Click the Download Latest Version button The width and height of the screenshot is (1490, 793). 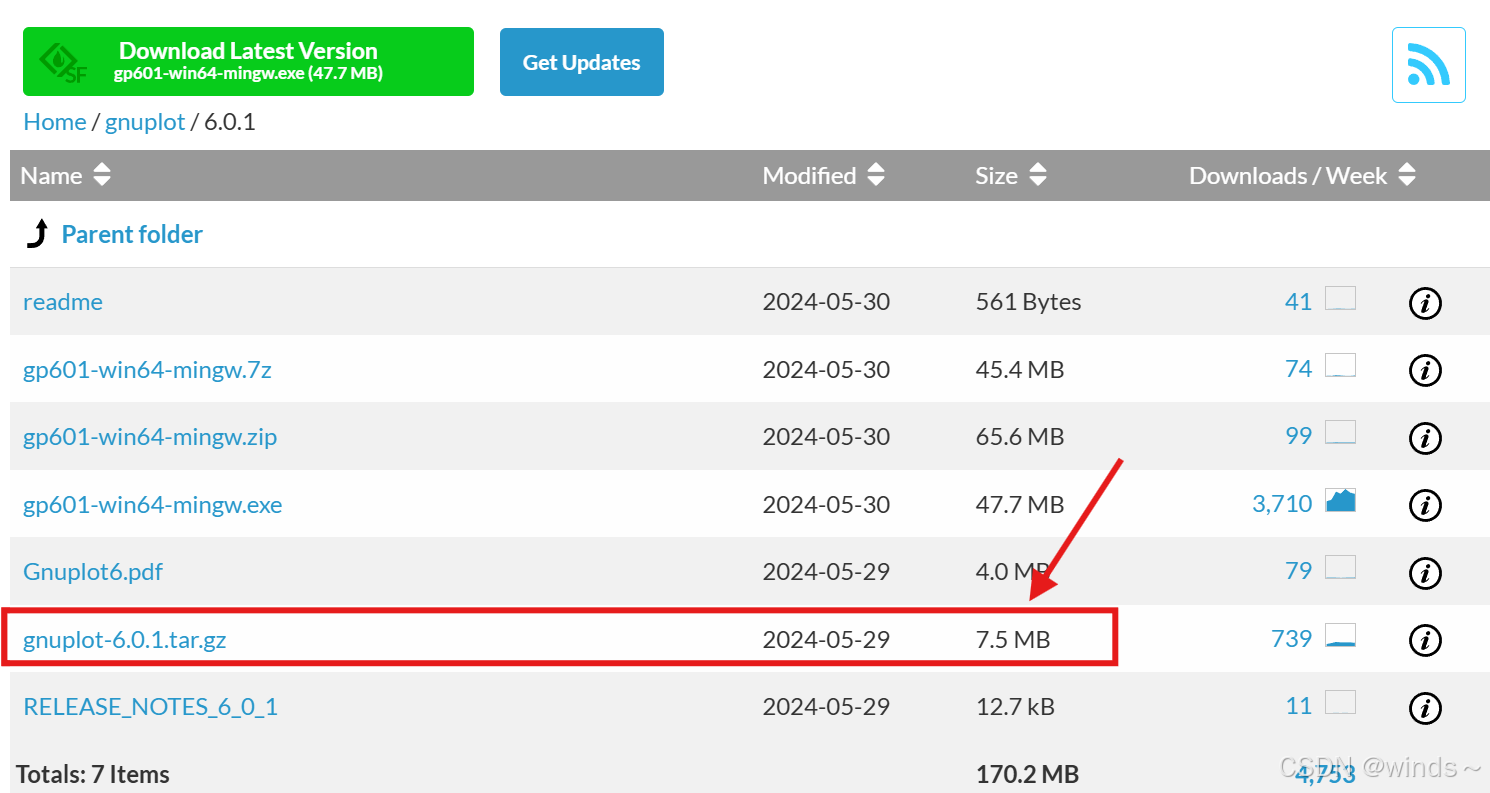[x=248, y=62]
